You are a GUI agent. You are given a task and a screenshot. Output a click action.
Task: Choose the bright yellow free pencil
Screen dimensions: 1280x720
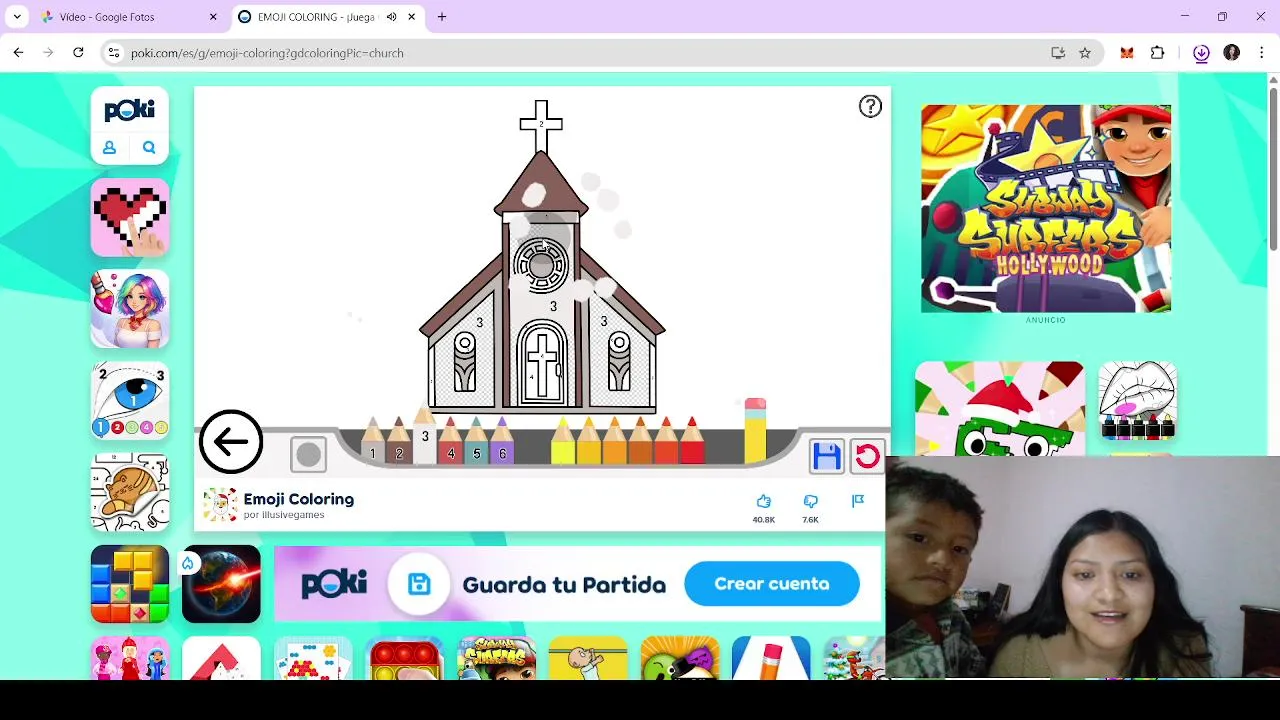(562, 441)
